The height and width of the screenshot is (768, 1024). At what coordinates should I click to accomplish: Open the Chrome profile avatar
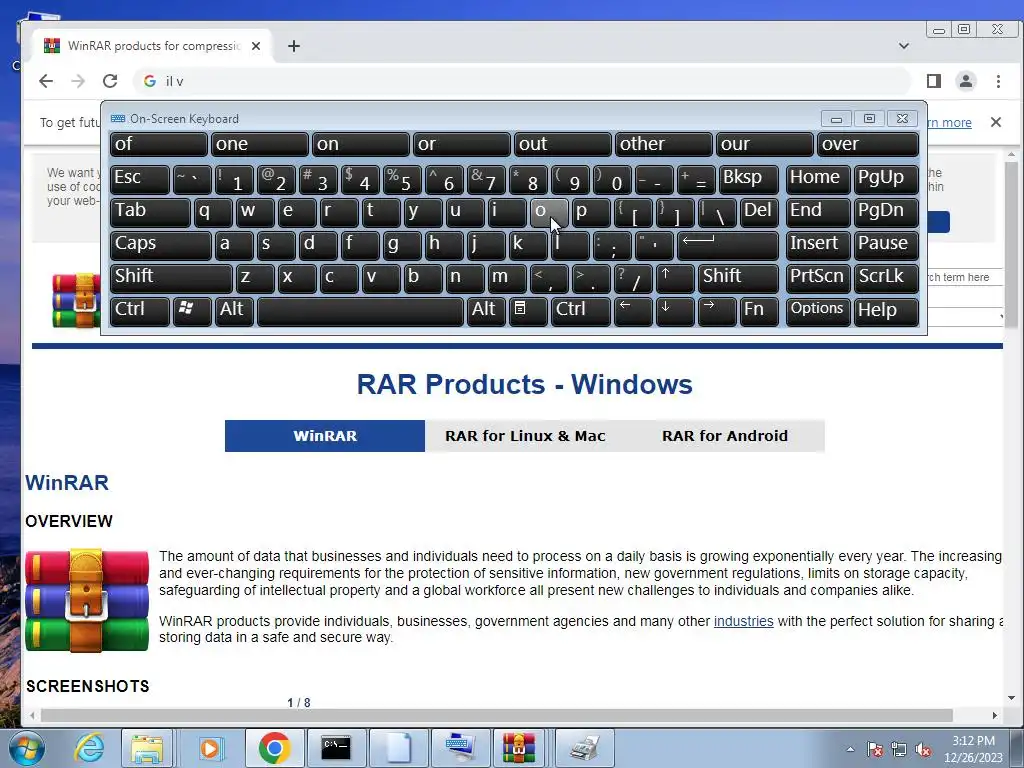point(965,81)
